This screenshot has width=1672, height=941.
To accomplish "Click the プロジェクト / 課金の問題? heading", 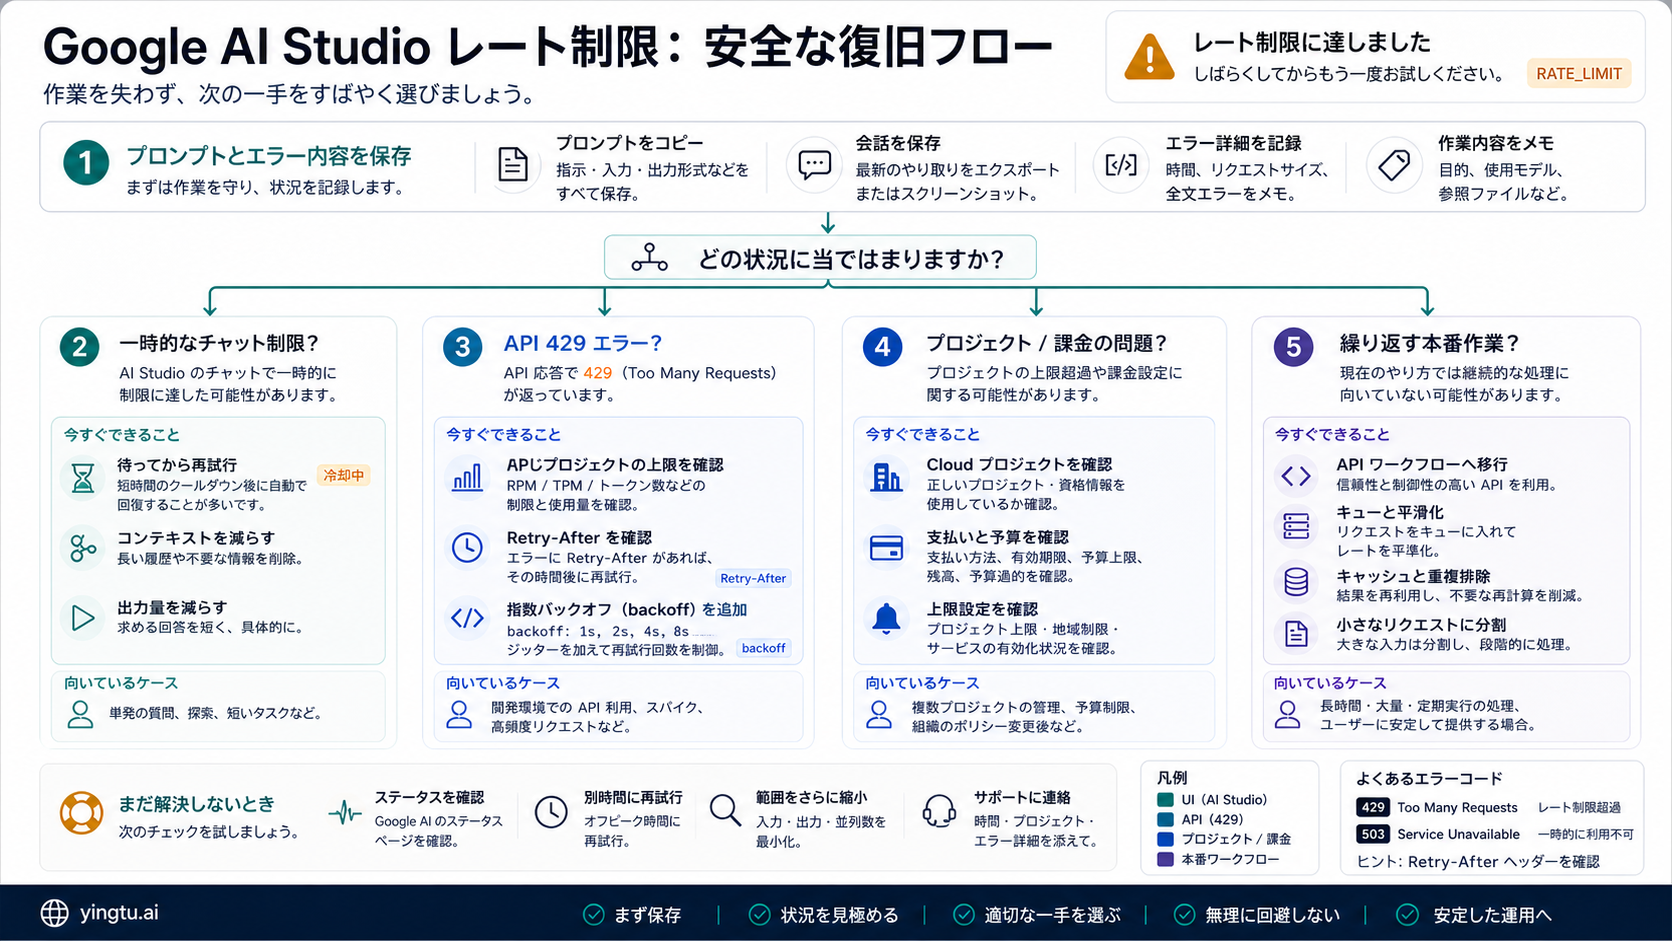I will click(x=1047, y=343).
